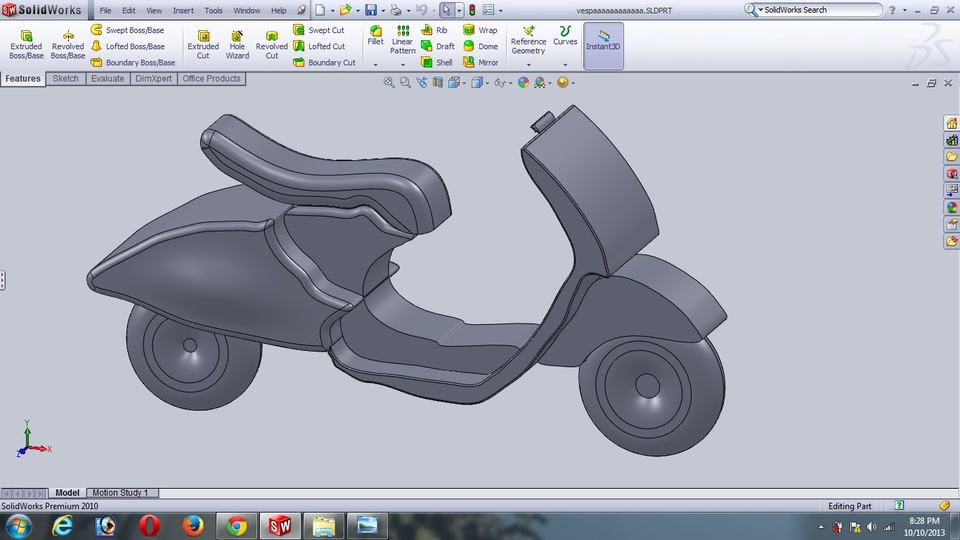Toggle Instant3D mode
This screenshot has height=540, width=960.
(603, 46)
